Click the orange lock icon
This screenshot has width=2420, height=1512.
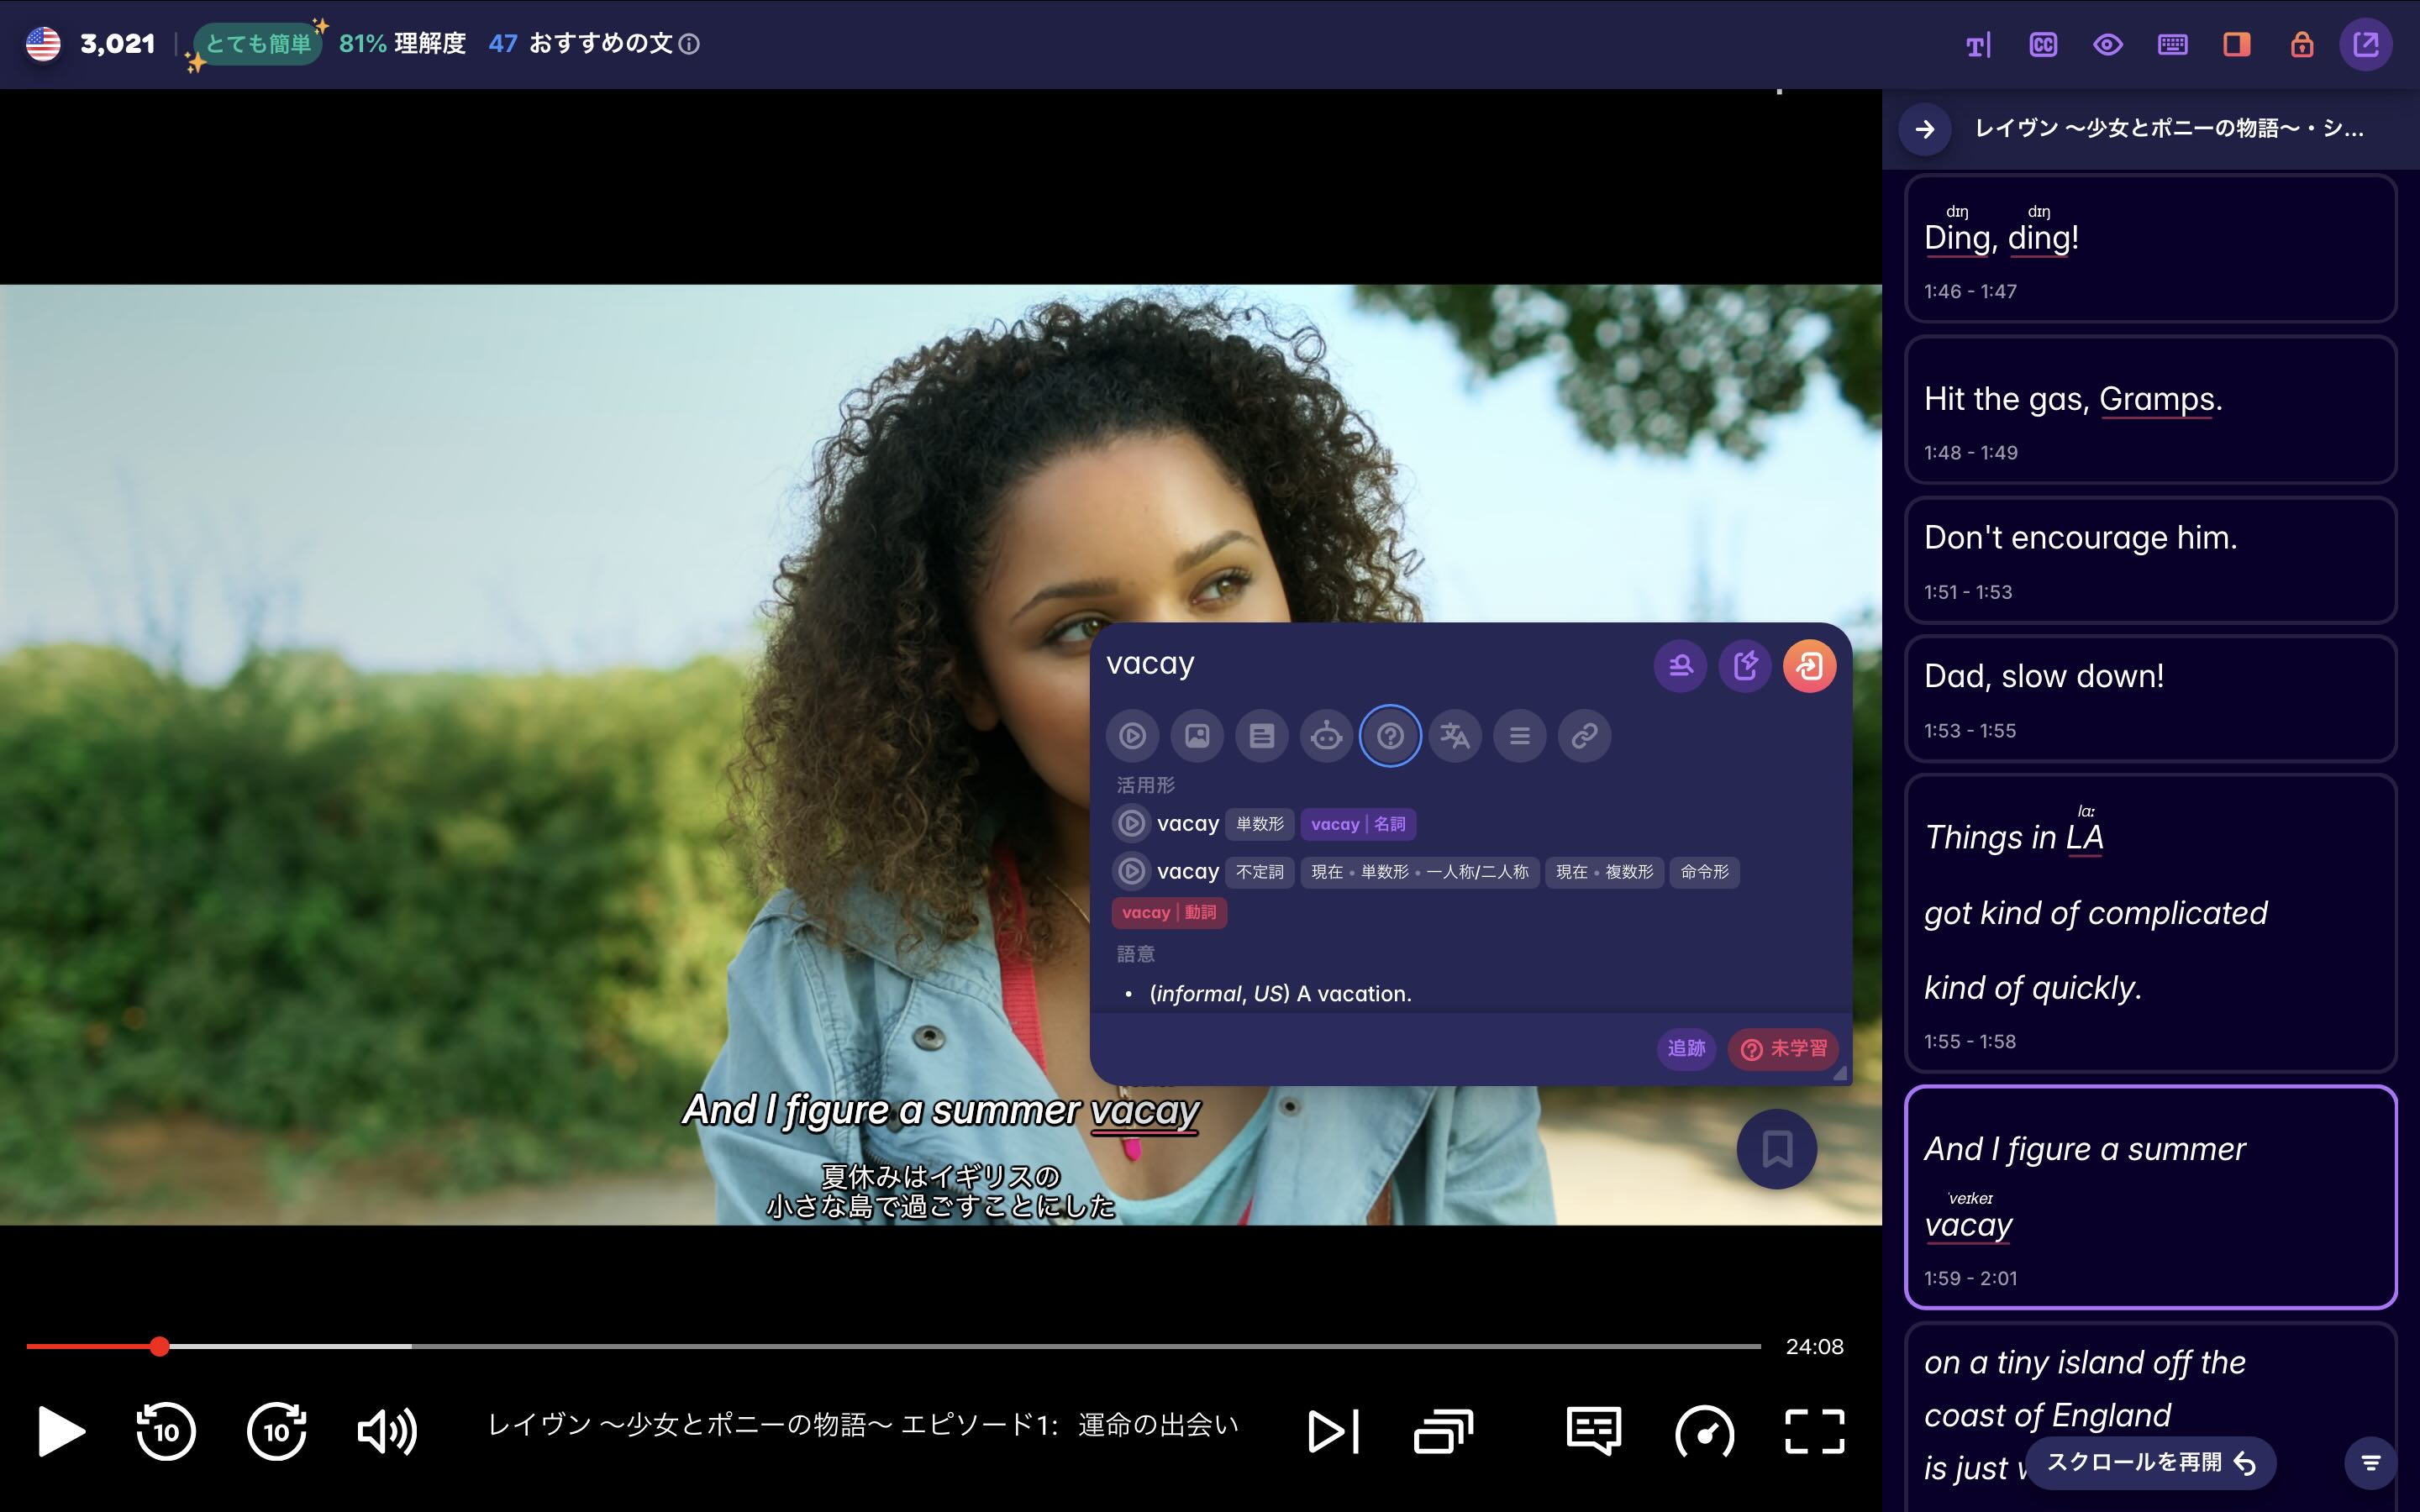pyautogui.click(x=2301, y=44)
